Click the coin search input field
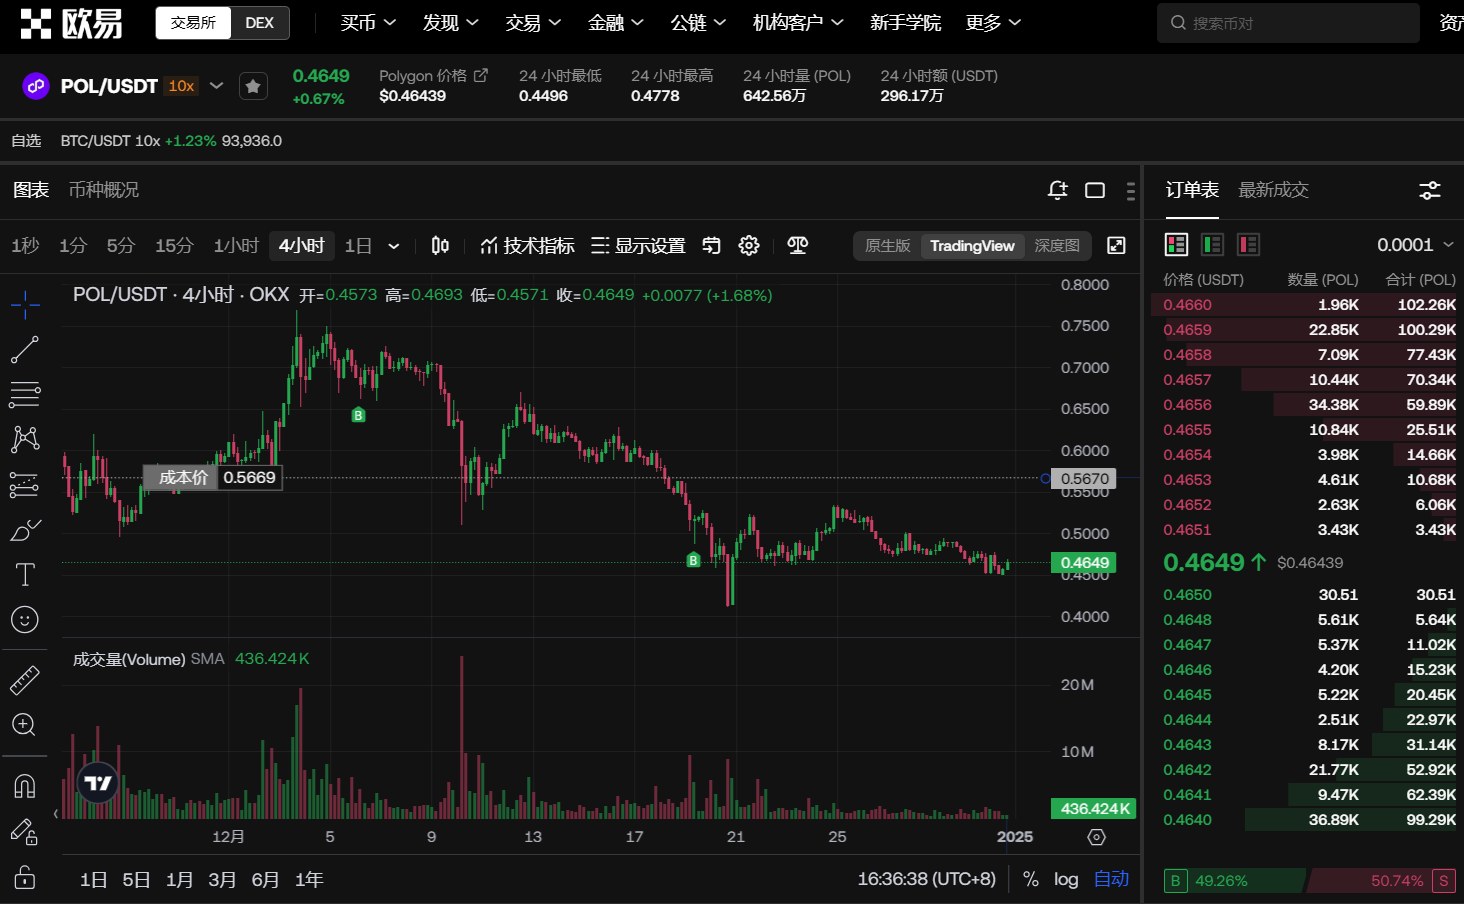1464x904 pixels. click(1290, 23)
